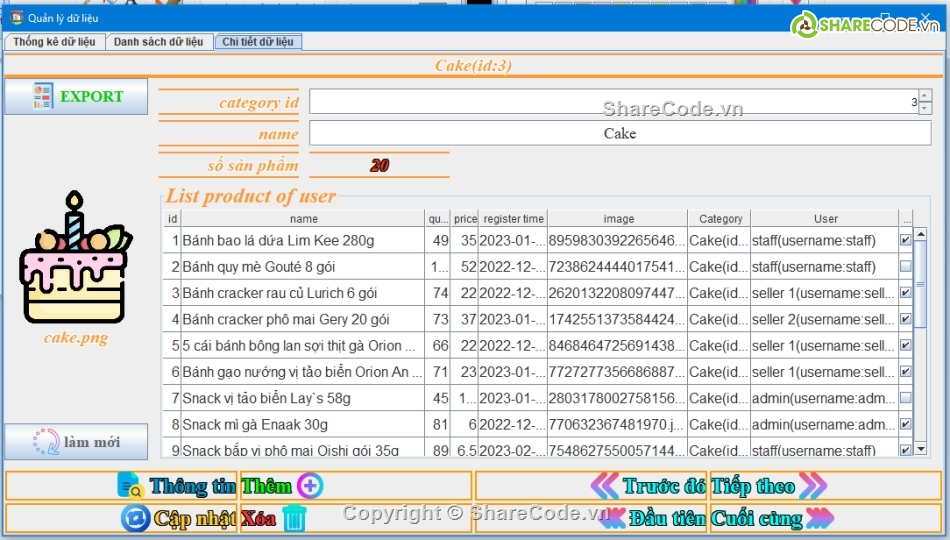Open the Danh sách dữ liệu tab
This screenshot has height=540, width=950.
158,42
